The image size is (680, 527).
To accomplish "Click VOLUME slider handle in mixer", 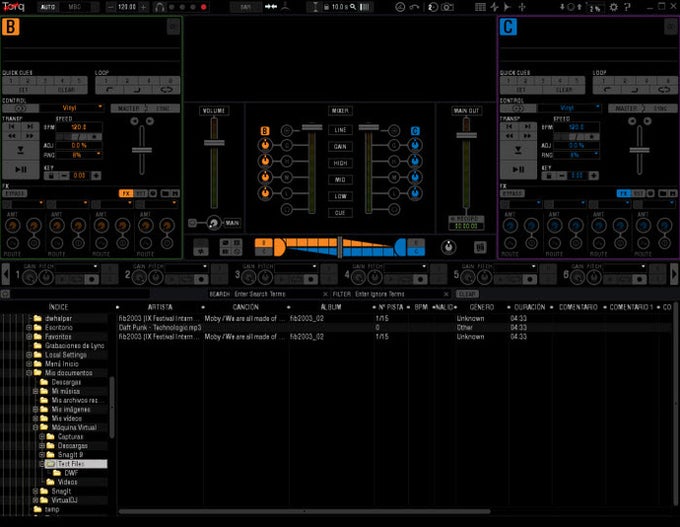I will tap(214, 143).
